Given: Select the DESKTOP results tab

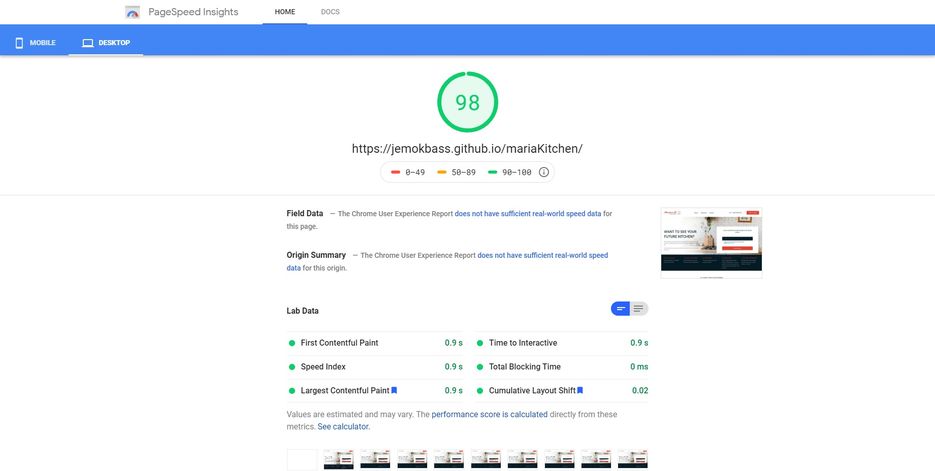Looking at the screenshot, I should [x=106, y=43].
